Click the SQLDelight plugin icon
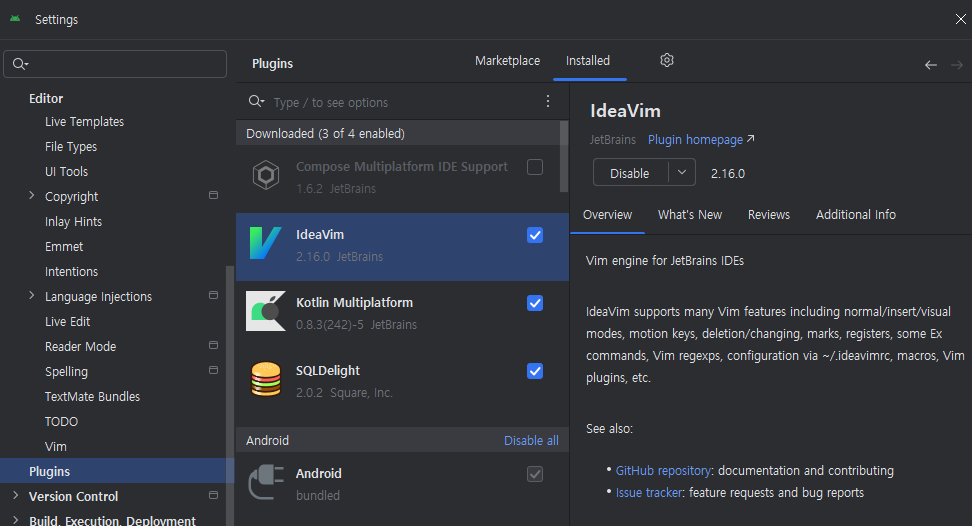972x526 pixels. (x=266, y=380)
